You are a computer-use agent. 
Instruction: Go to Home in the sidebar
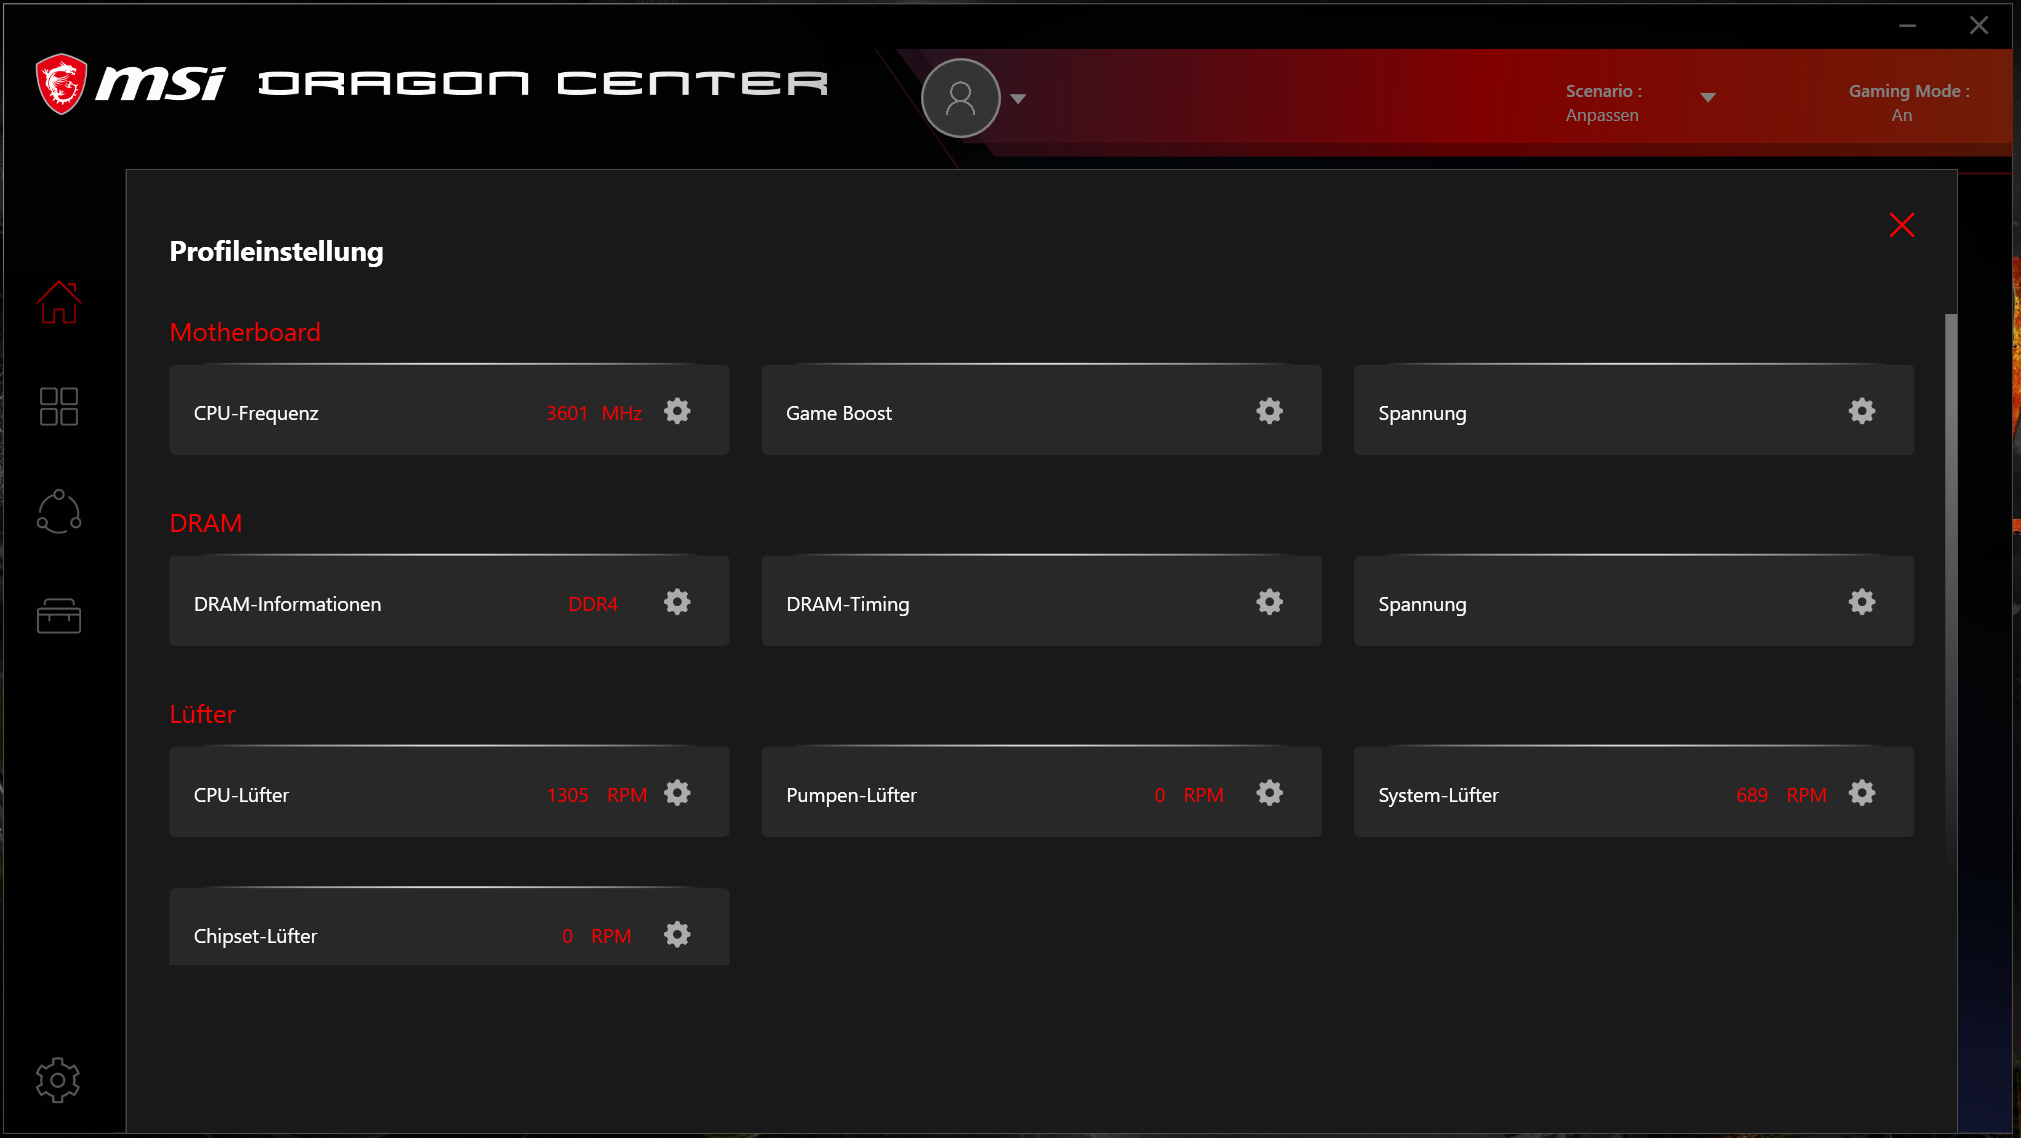[59, 302]
